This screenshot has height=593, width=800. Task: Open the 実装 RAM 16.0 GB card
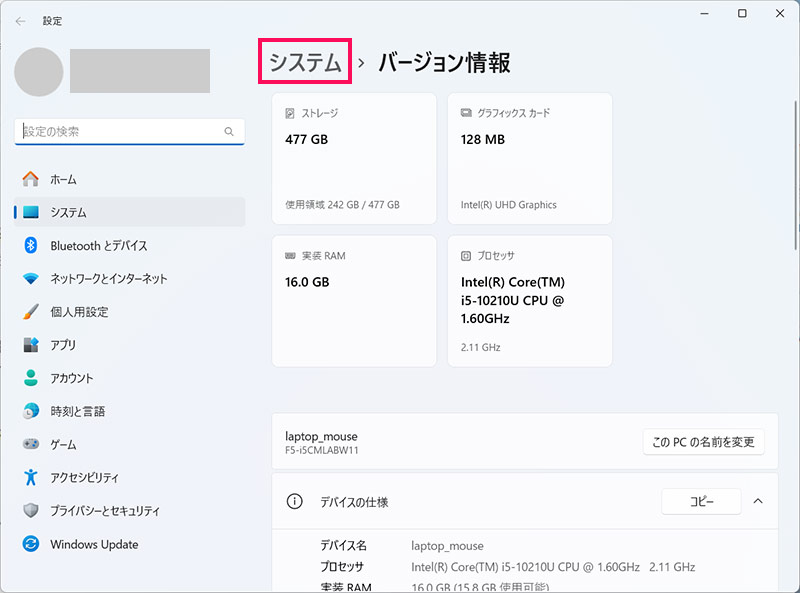point(354,301)
